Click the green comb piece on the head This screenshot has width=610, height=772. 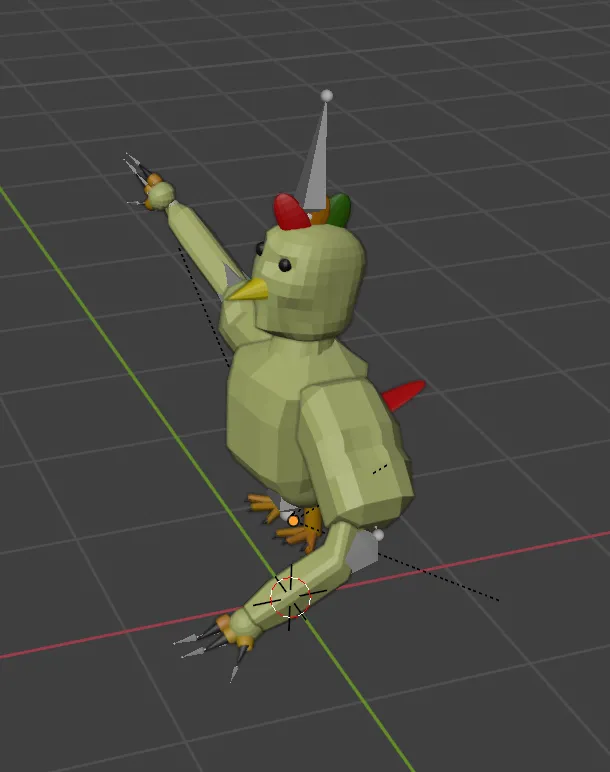tap(340, 209)
